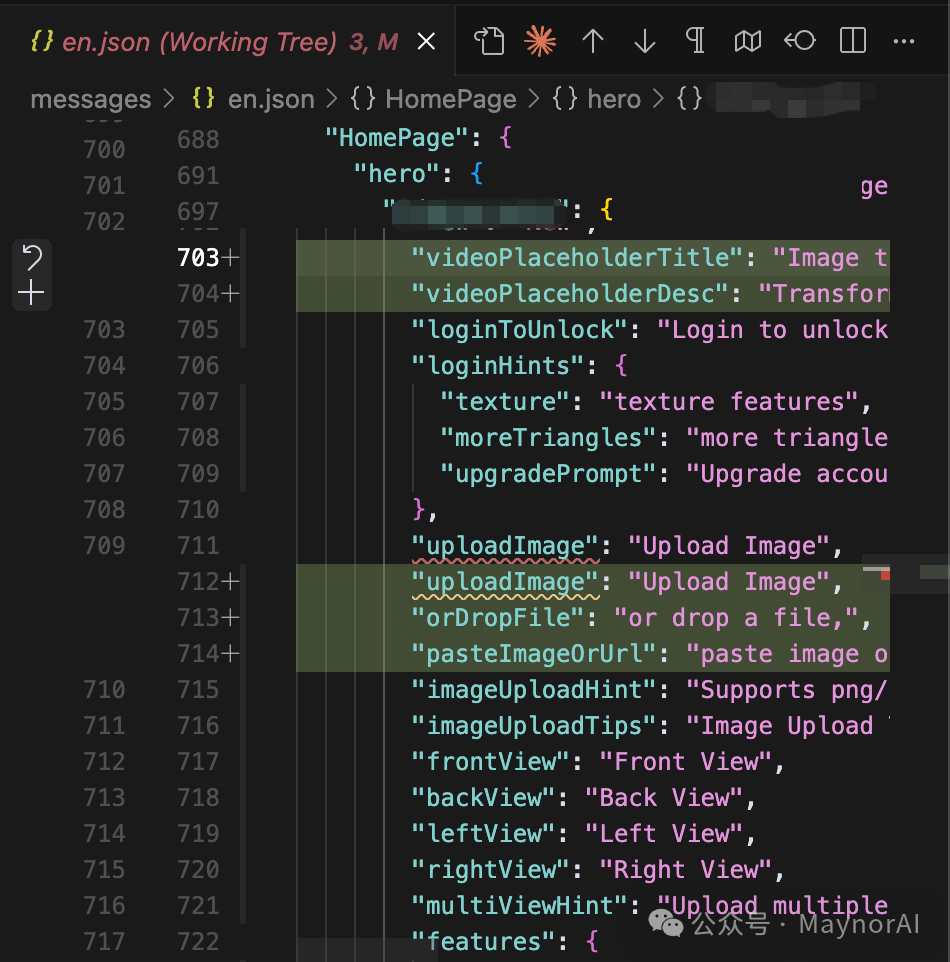
Task: Select HomePage in breadcrumb path
Action: [x=450, y=99]
